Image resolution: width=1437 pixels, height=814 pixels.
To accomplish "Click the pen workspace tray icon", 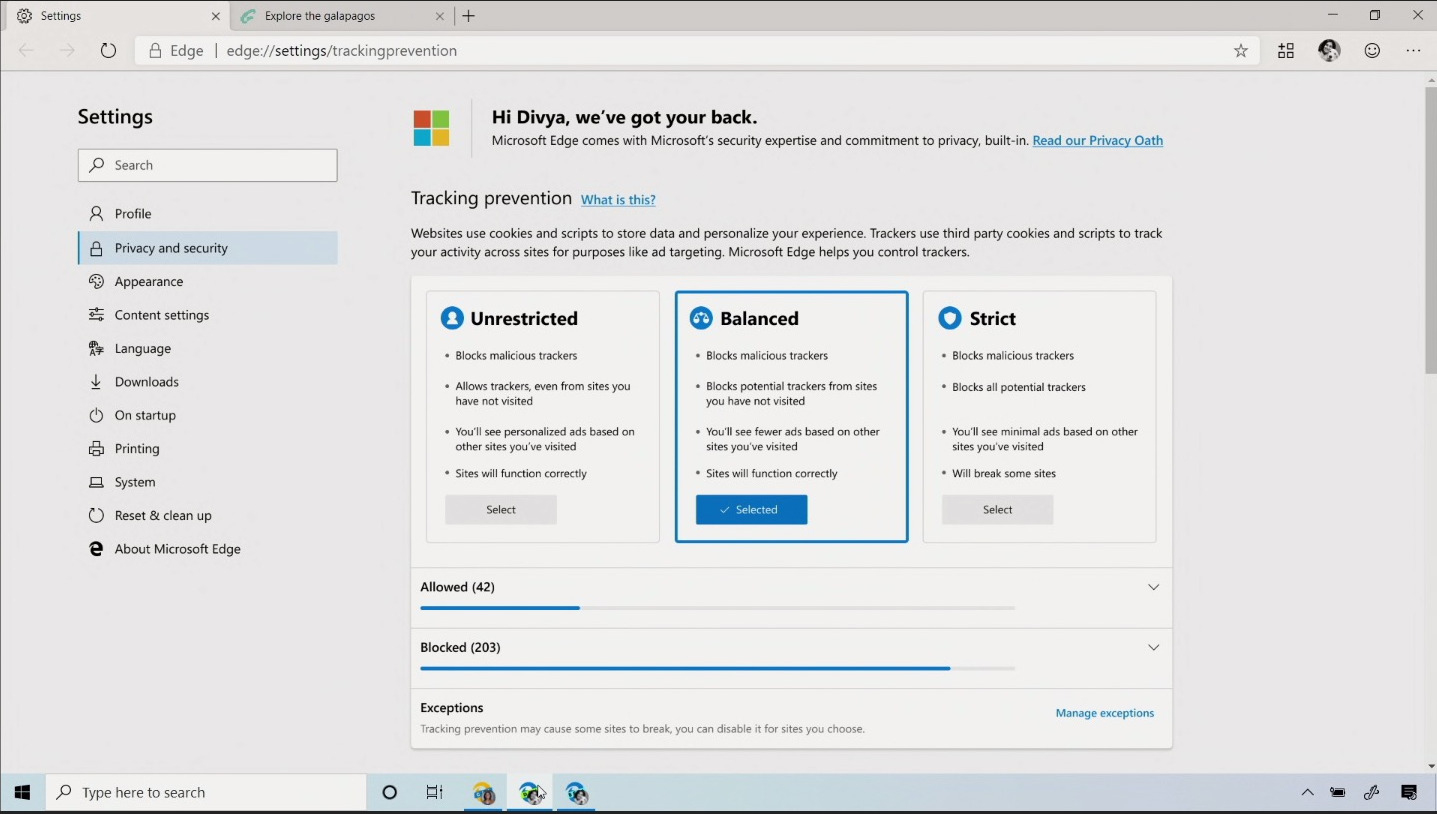I will point(1372,793).
